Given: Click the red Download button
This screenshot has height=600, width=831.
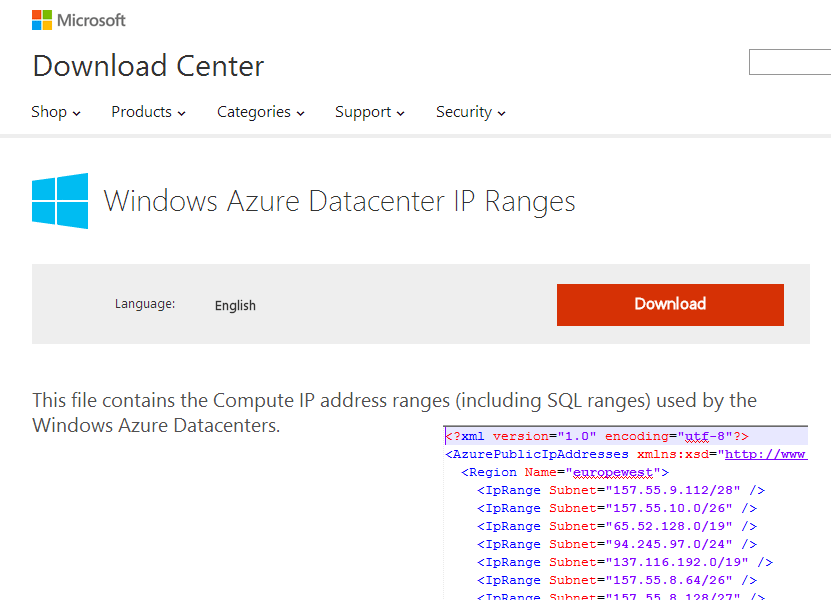Looking at the screenshot, I should [669, 304].
